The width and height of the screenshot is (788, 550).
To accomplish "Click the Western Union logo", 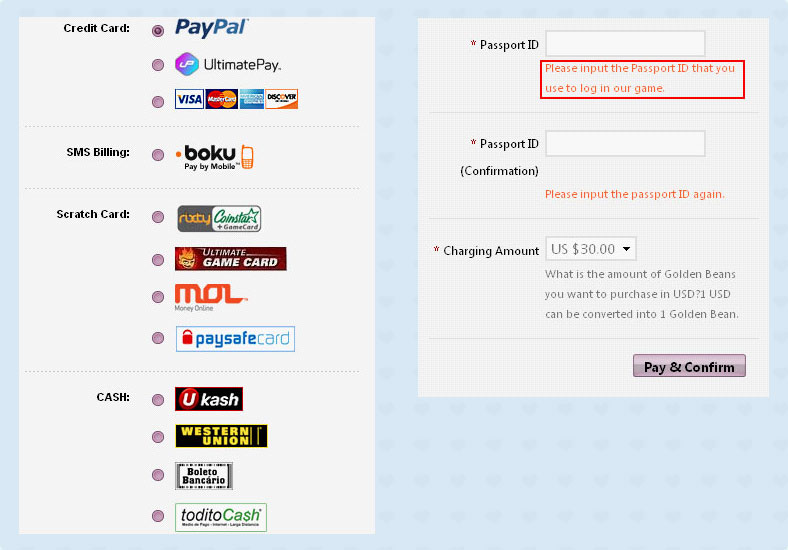I will coord(221,436).
